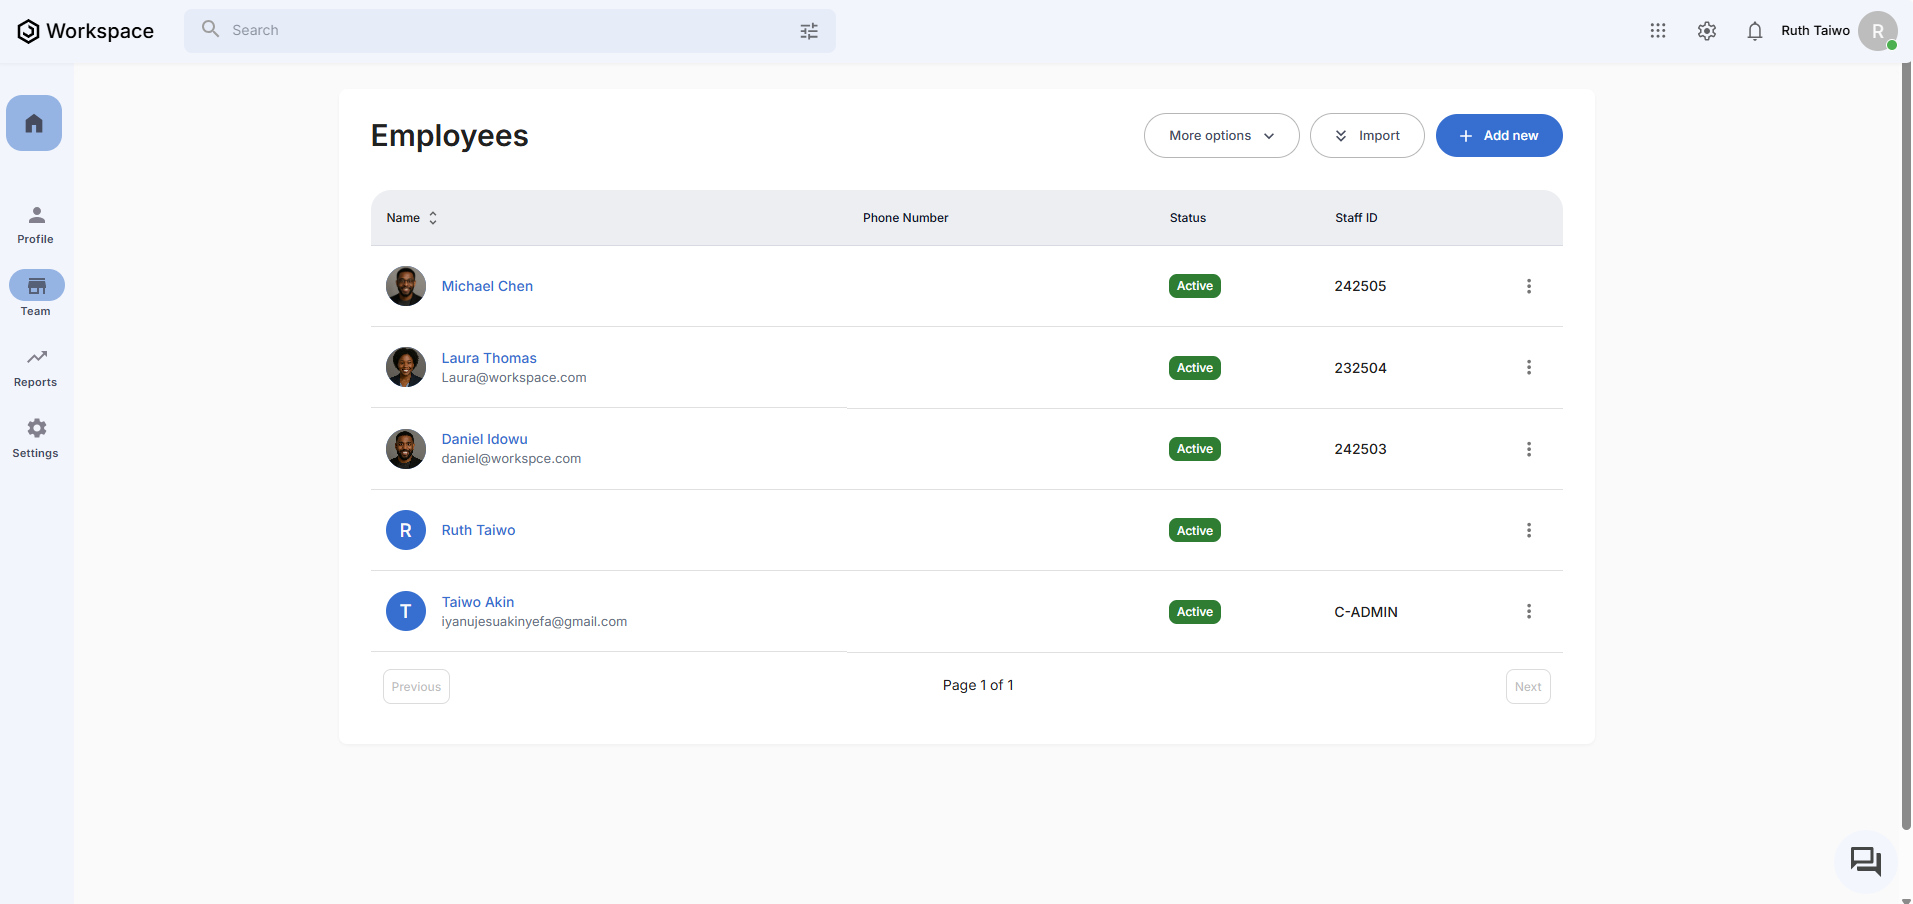Open the apps grid launcher
Screen dimensions: 1913x904
pos(1657,31)
